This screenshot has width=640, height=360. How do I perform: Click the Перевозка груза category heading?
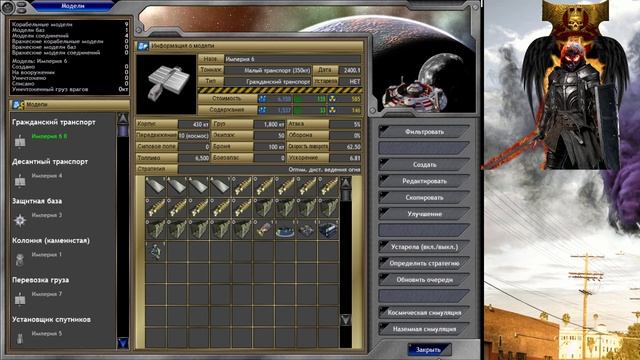point(40,280)
